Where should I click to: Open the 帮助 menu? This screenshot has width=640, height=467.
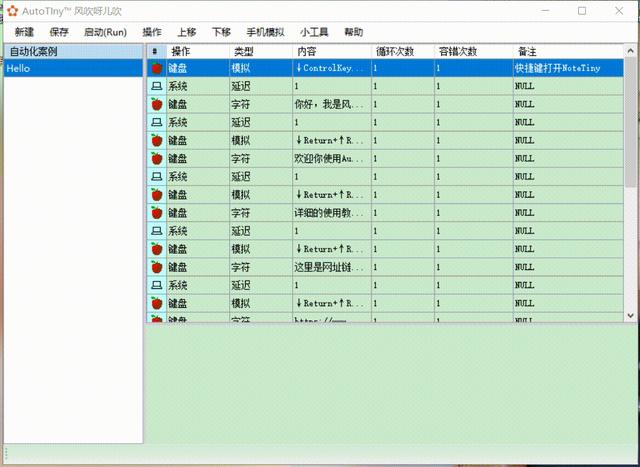(353, 32)
